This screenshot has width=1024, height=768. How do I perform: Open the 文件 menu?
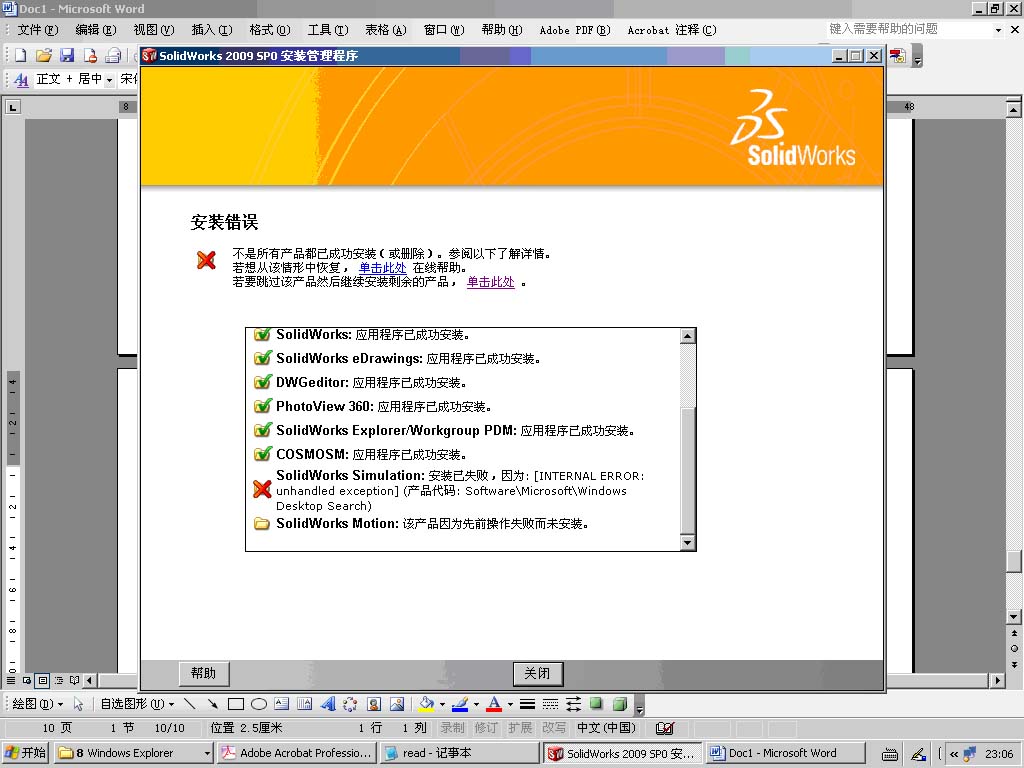tap(37, 30)
